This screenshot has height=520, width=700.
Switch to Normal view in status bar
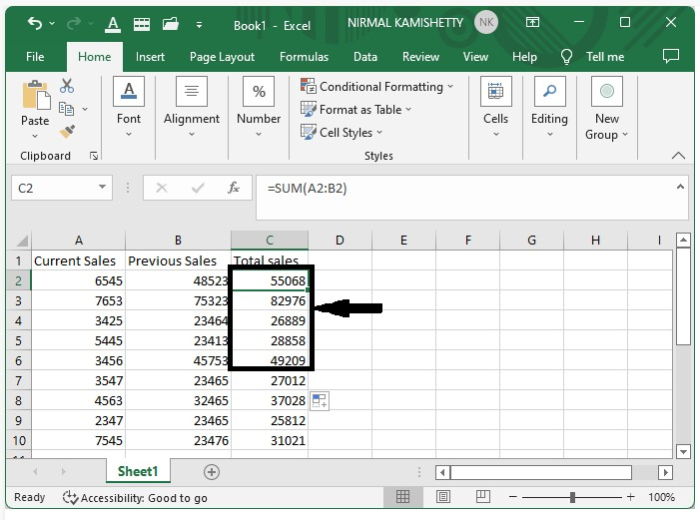[403, 497]
